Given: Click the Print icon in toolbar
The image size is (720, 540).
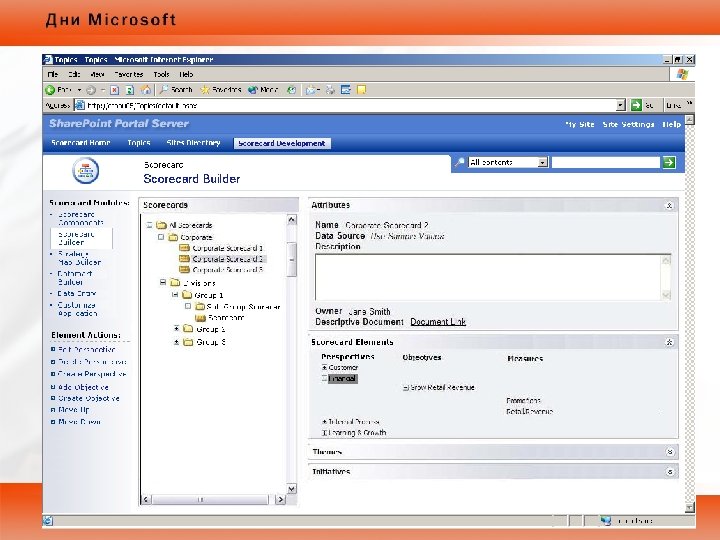Looking at the screenshot, I should (x=330, y=90).
